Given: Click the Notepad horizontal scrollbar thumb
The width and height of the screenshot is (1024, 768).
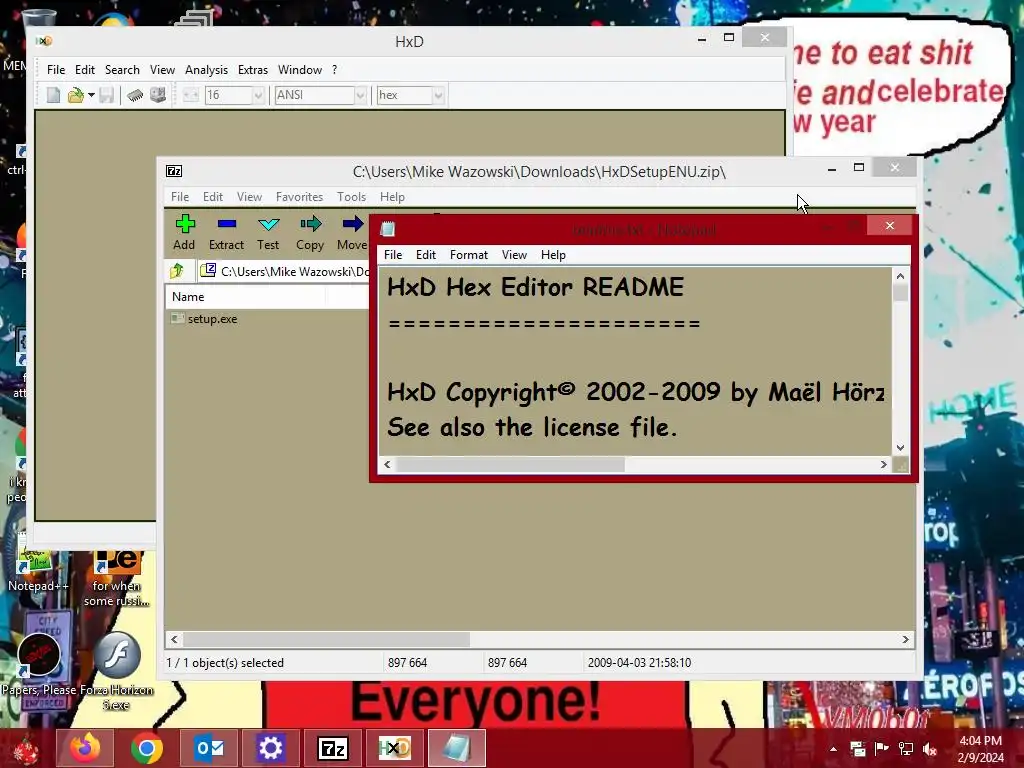Looking at the screenshot, I should click(x=510, y=464).
